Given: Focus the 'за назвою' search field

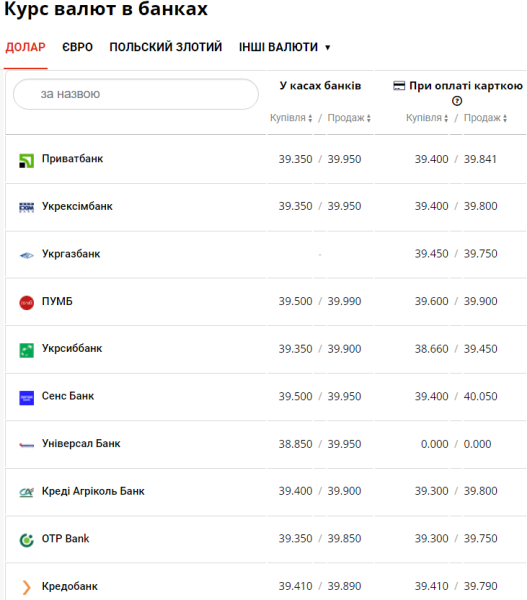Looking at the screenshot, I should (136, 94).
